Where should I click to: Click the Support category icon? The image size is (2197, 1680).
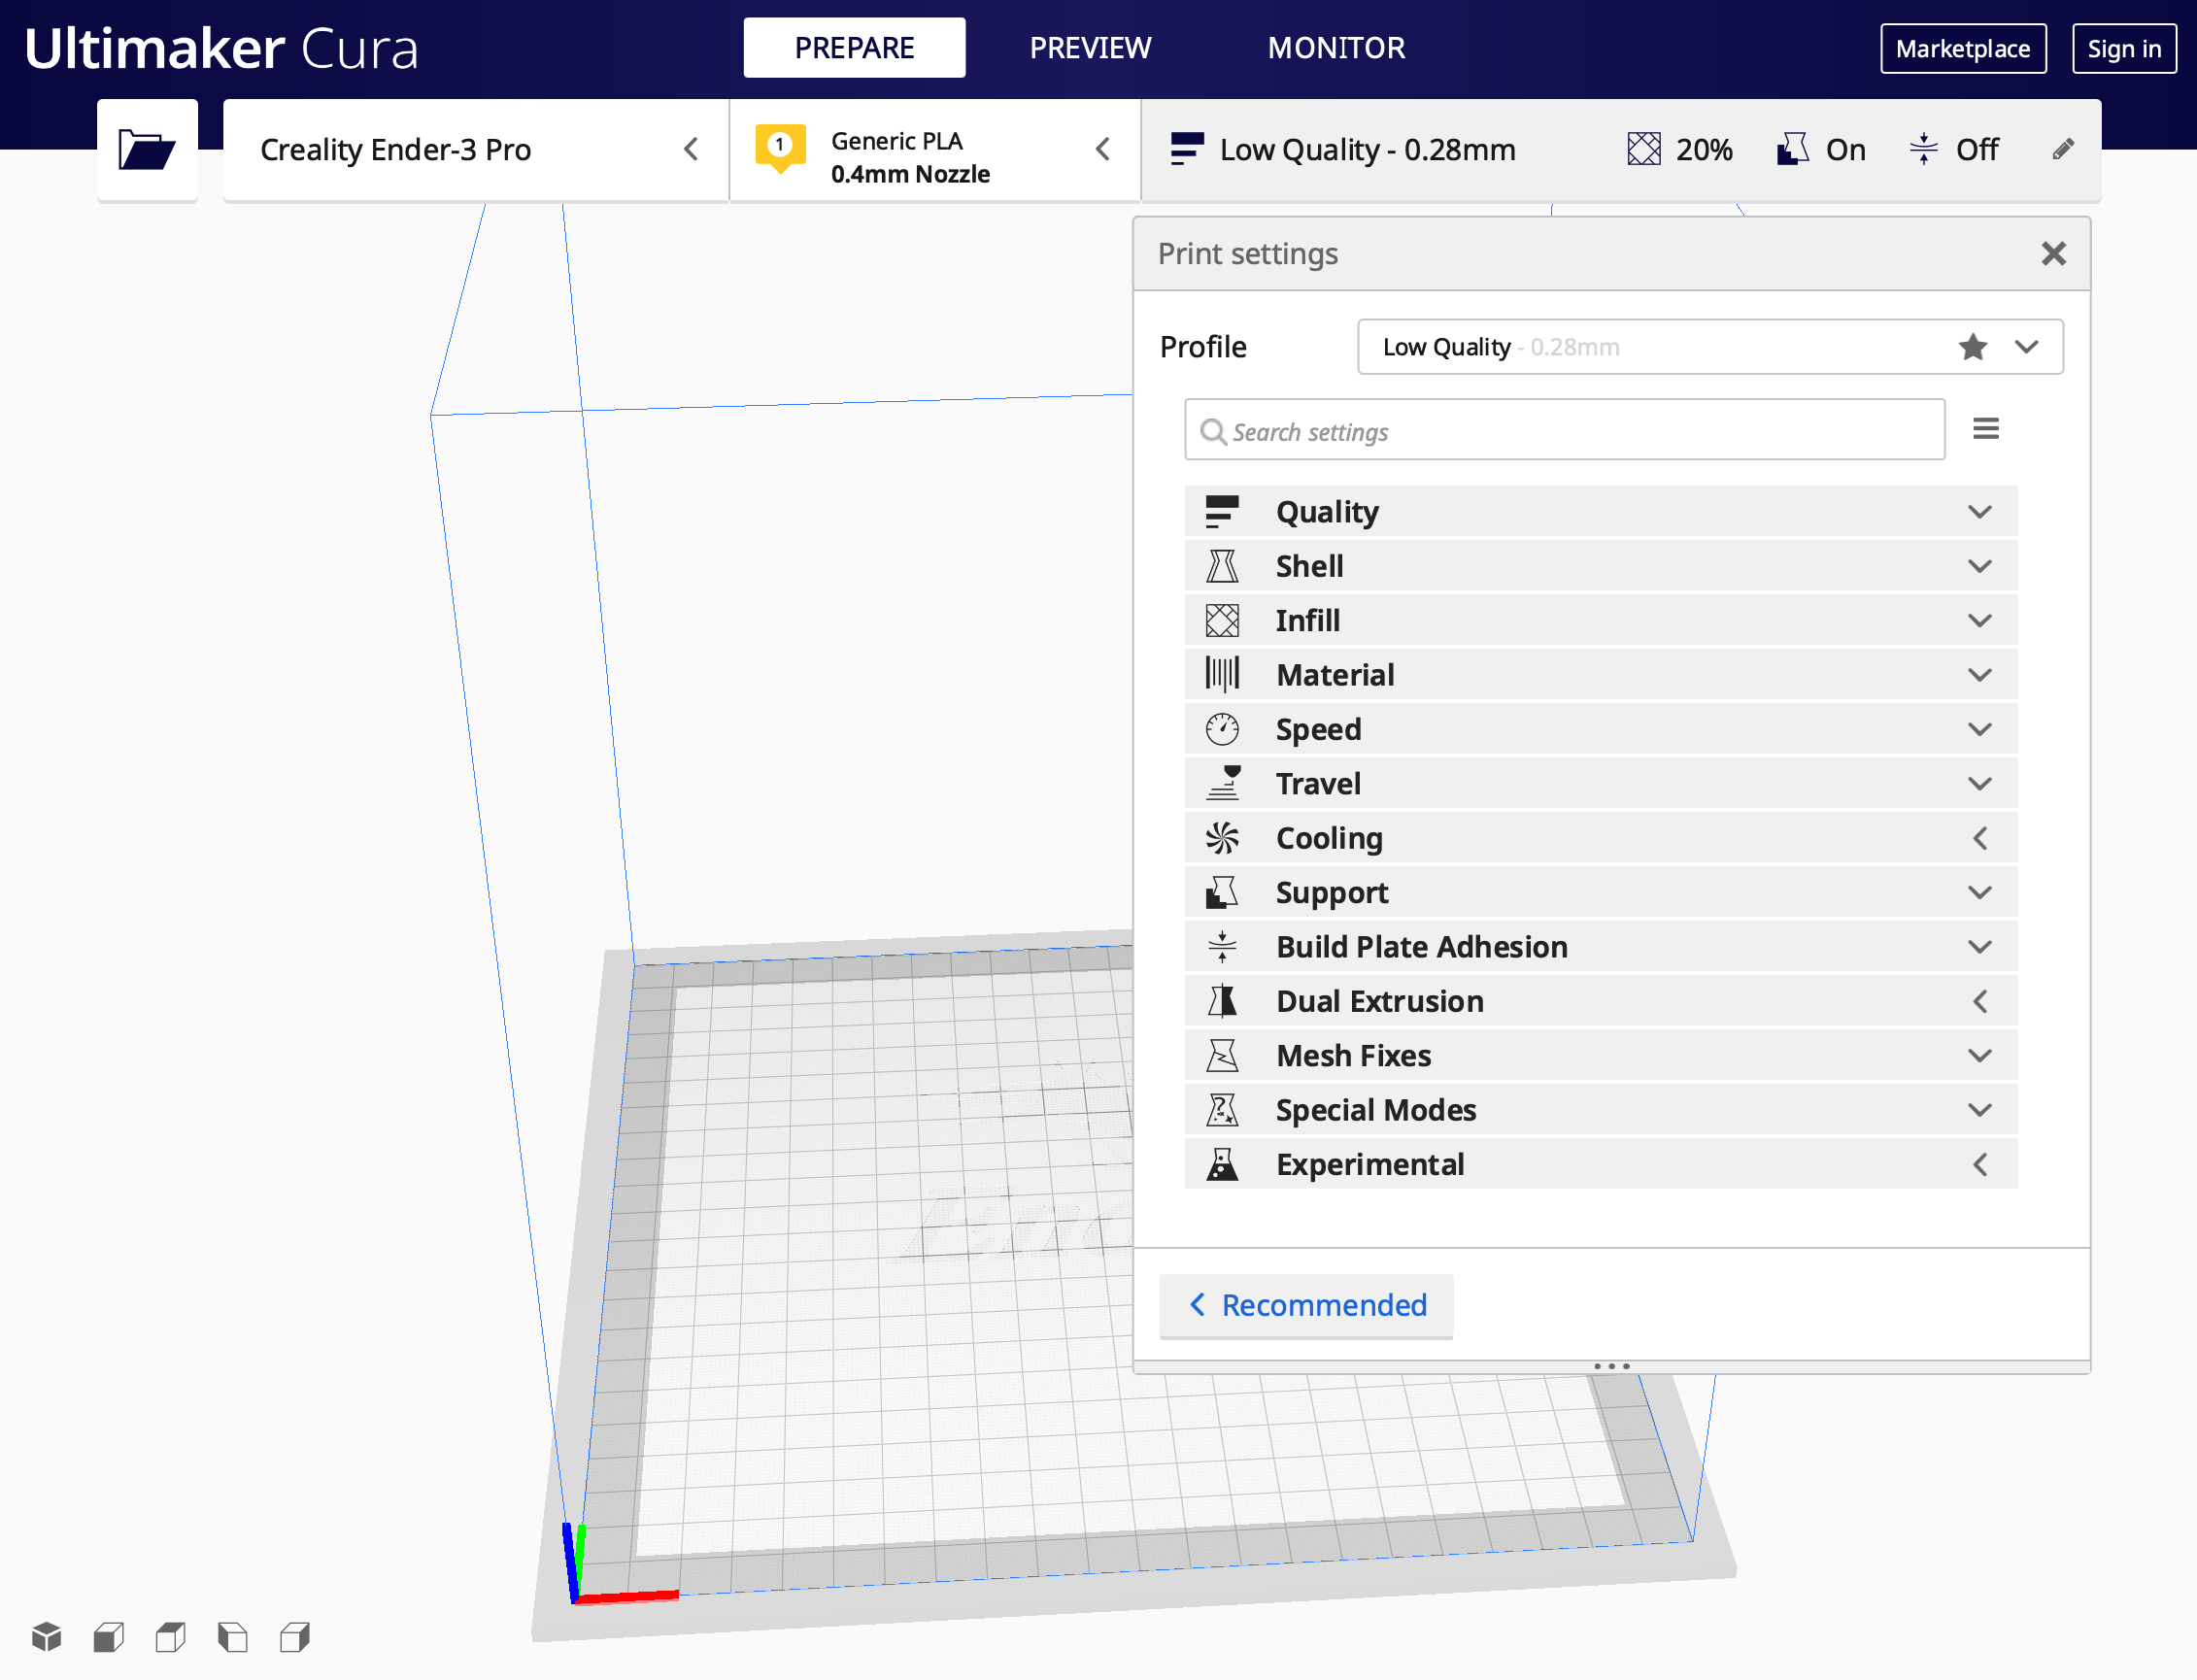tap(1221, 893)
